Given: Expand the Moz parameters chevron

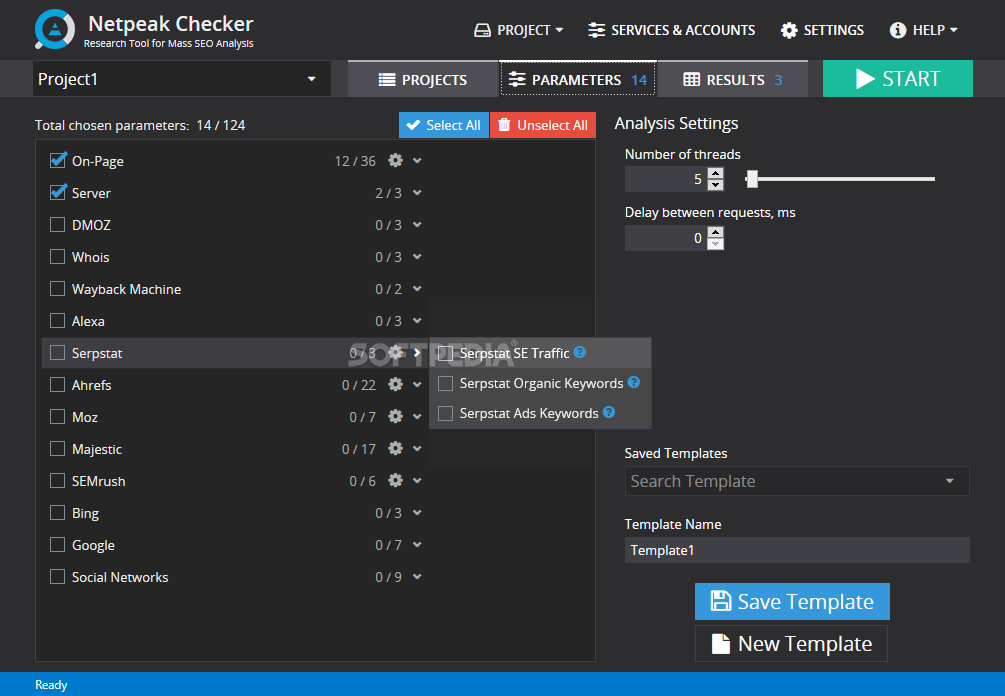Looking at the screenshot, I should pyautogui.click(x=417, y=417).
